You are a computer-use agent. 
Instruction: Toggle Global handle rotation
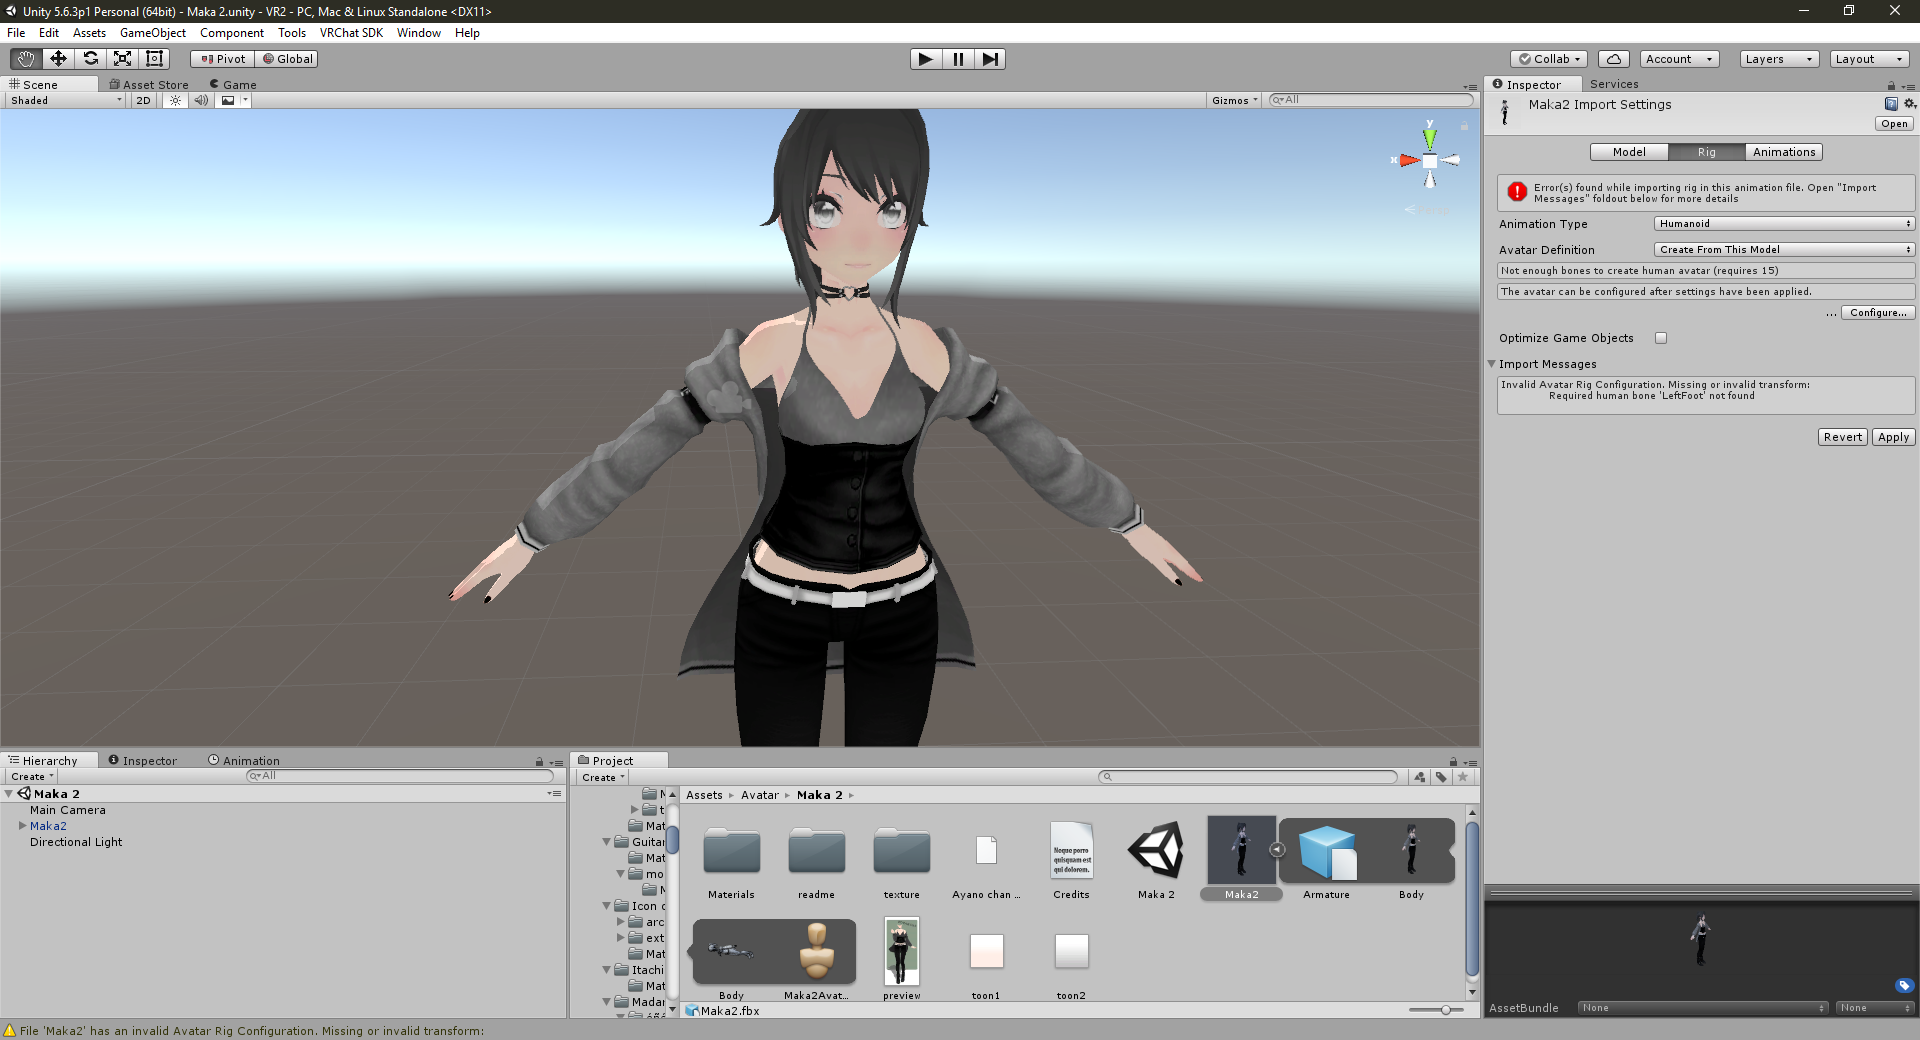click(x=287, y=59)
